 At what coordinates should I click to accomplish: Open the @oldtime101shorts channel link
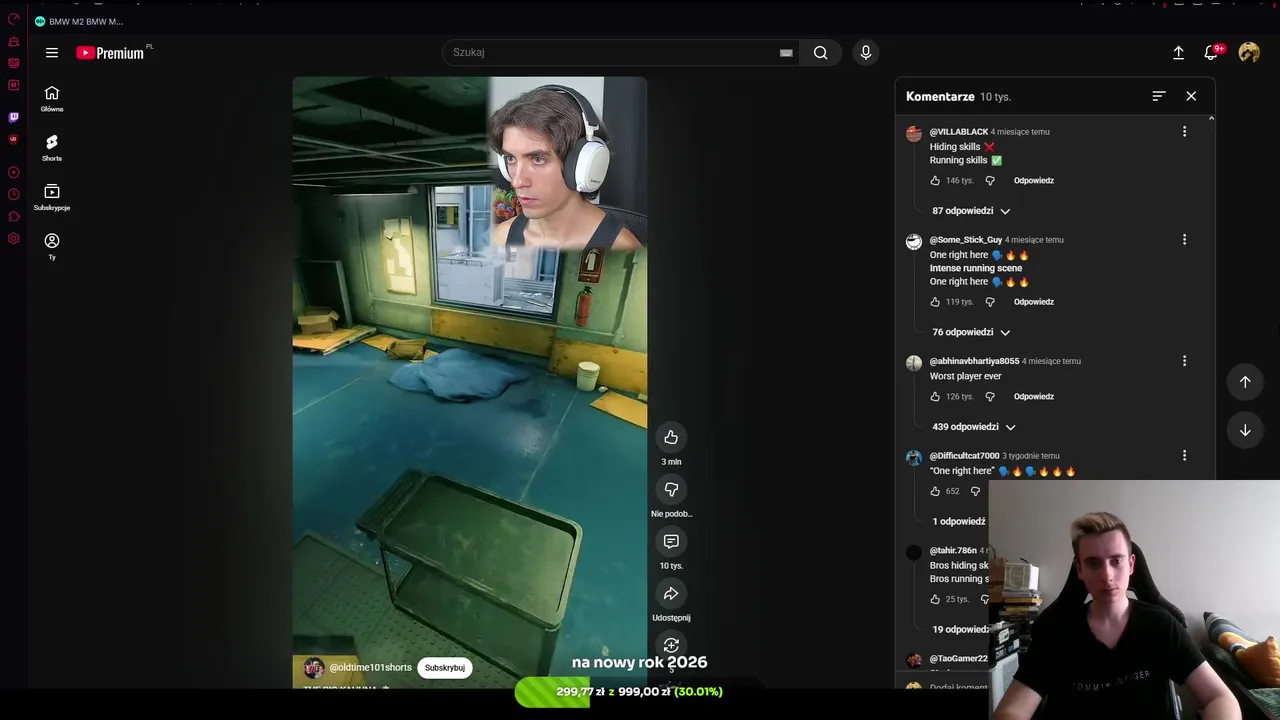tap(371, 668)
